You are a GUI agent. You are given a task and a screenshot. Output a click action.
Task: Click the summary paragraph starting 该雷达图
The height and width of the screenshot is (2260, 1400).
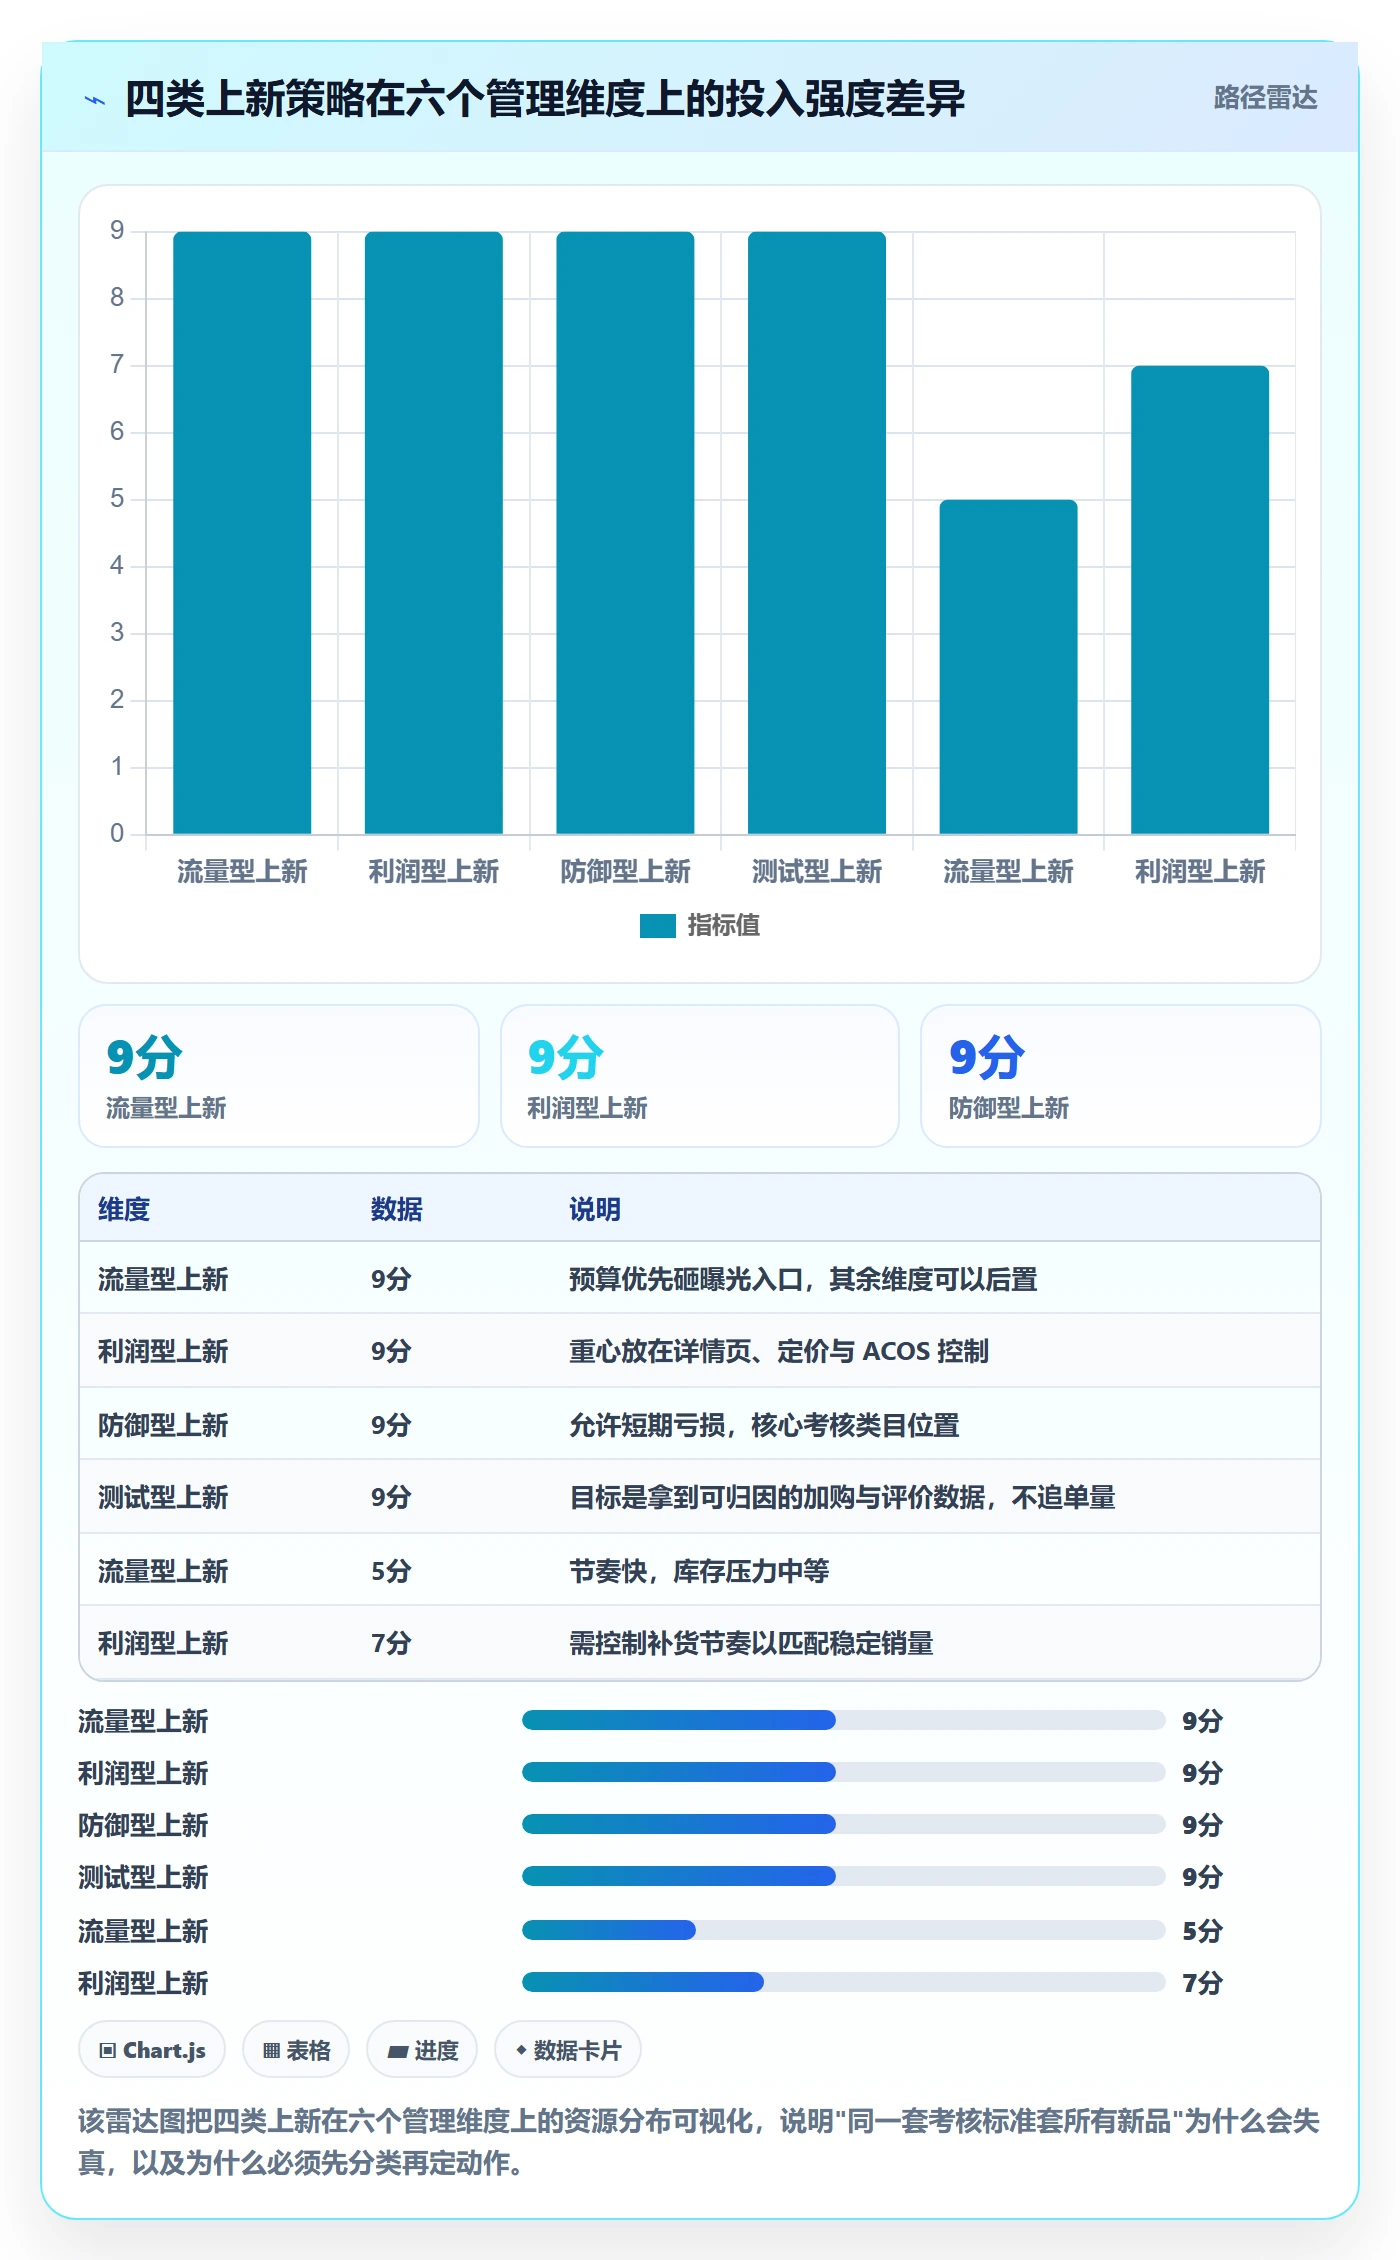699,2142
